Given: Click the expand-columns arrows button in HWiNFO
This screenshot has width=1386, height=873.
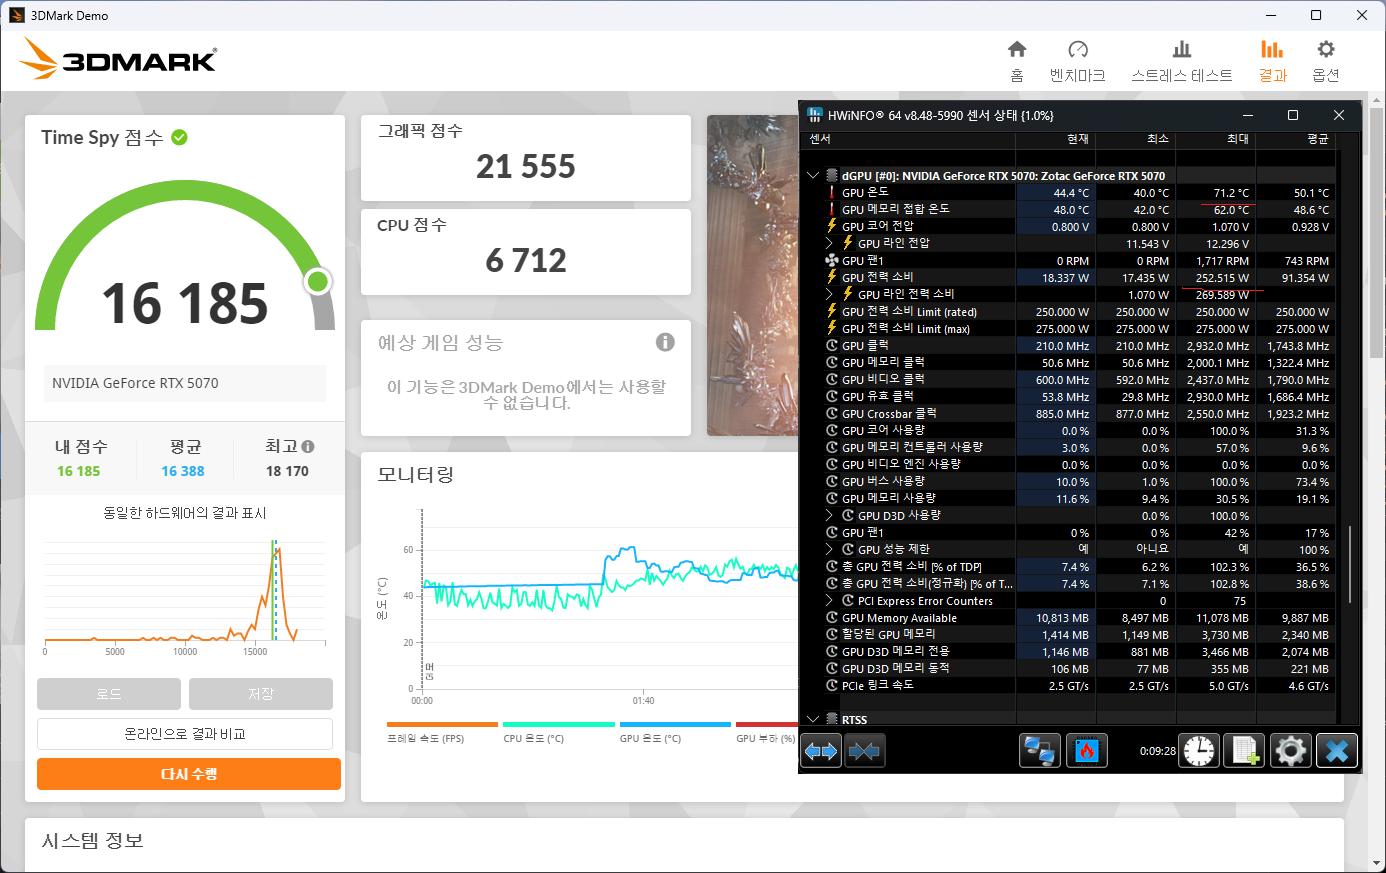Looking at the screenshot, I should [x=821, y=750].
